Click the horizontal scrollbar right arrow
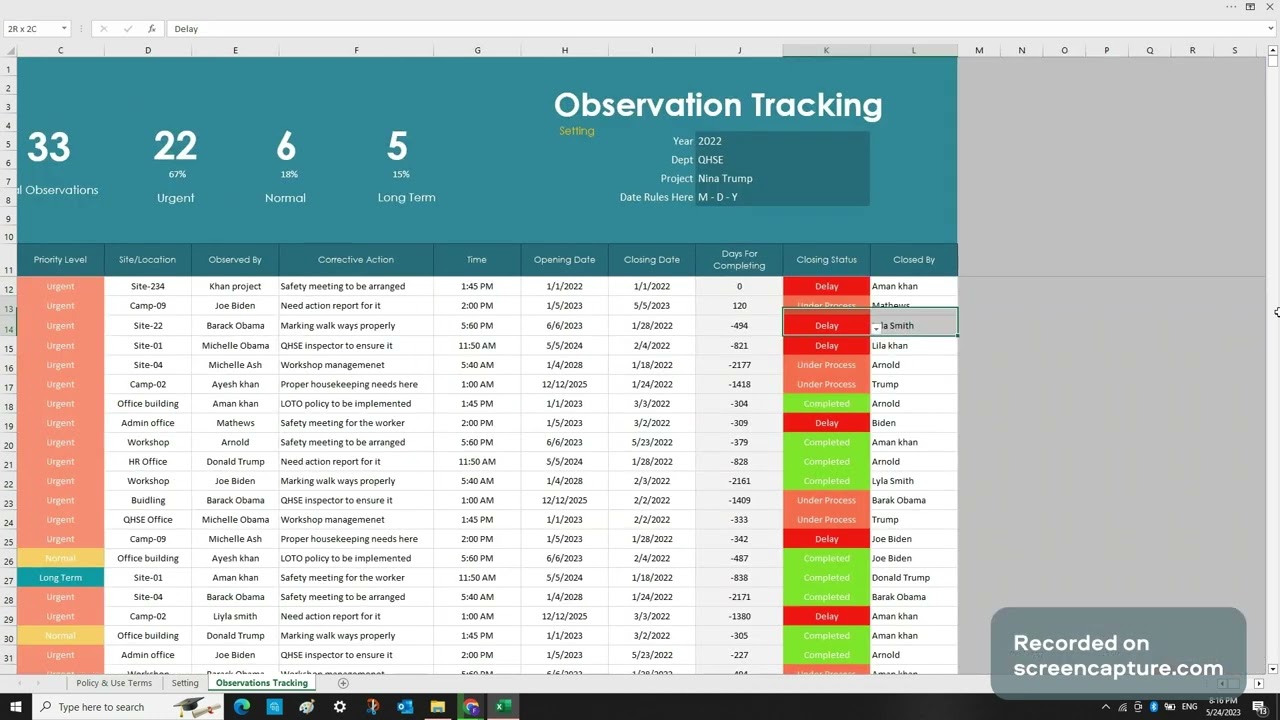 pos(1259,683)
